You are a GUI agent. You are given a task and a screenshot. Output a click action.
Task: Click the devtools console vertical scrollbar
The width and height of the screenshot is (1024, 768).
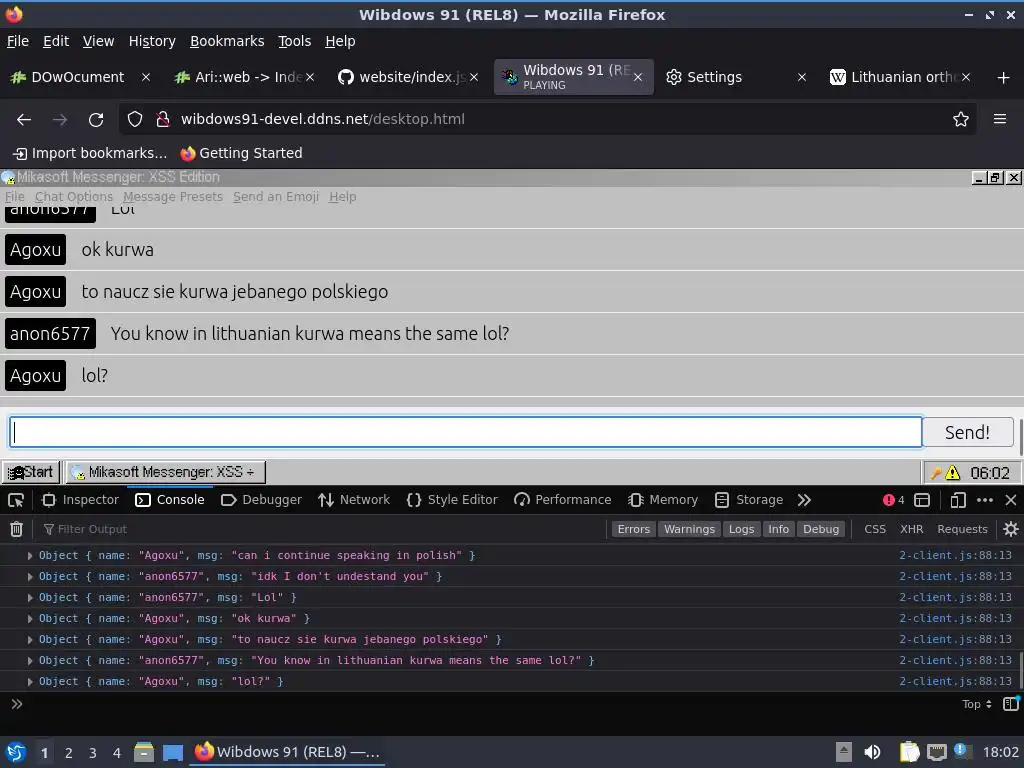tap(1020, 669)
